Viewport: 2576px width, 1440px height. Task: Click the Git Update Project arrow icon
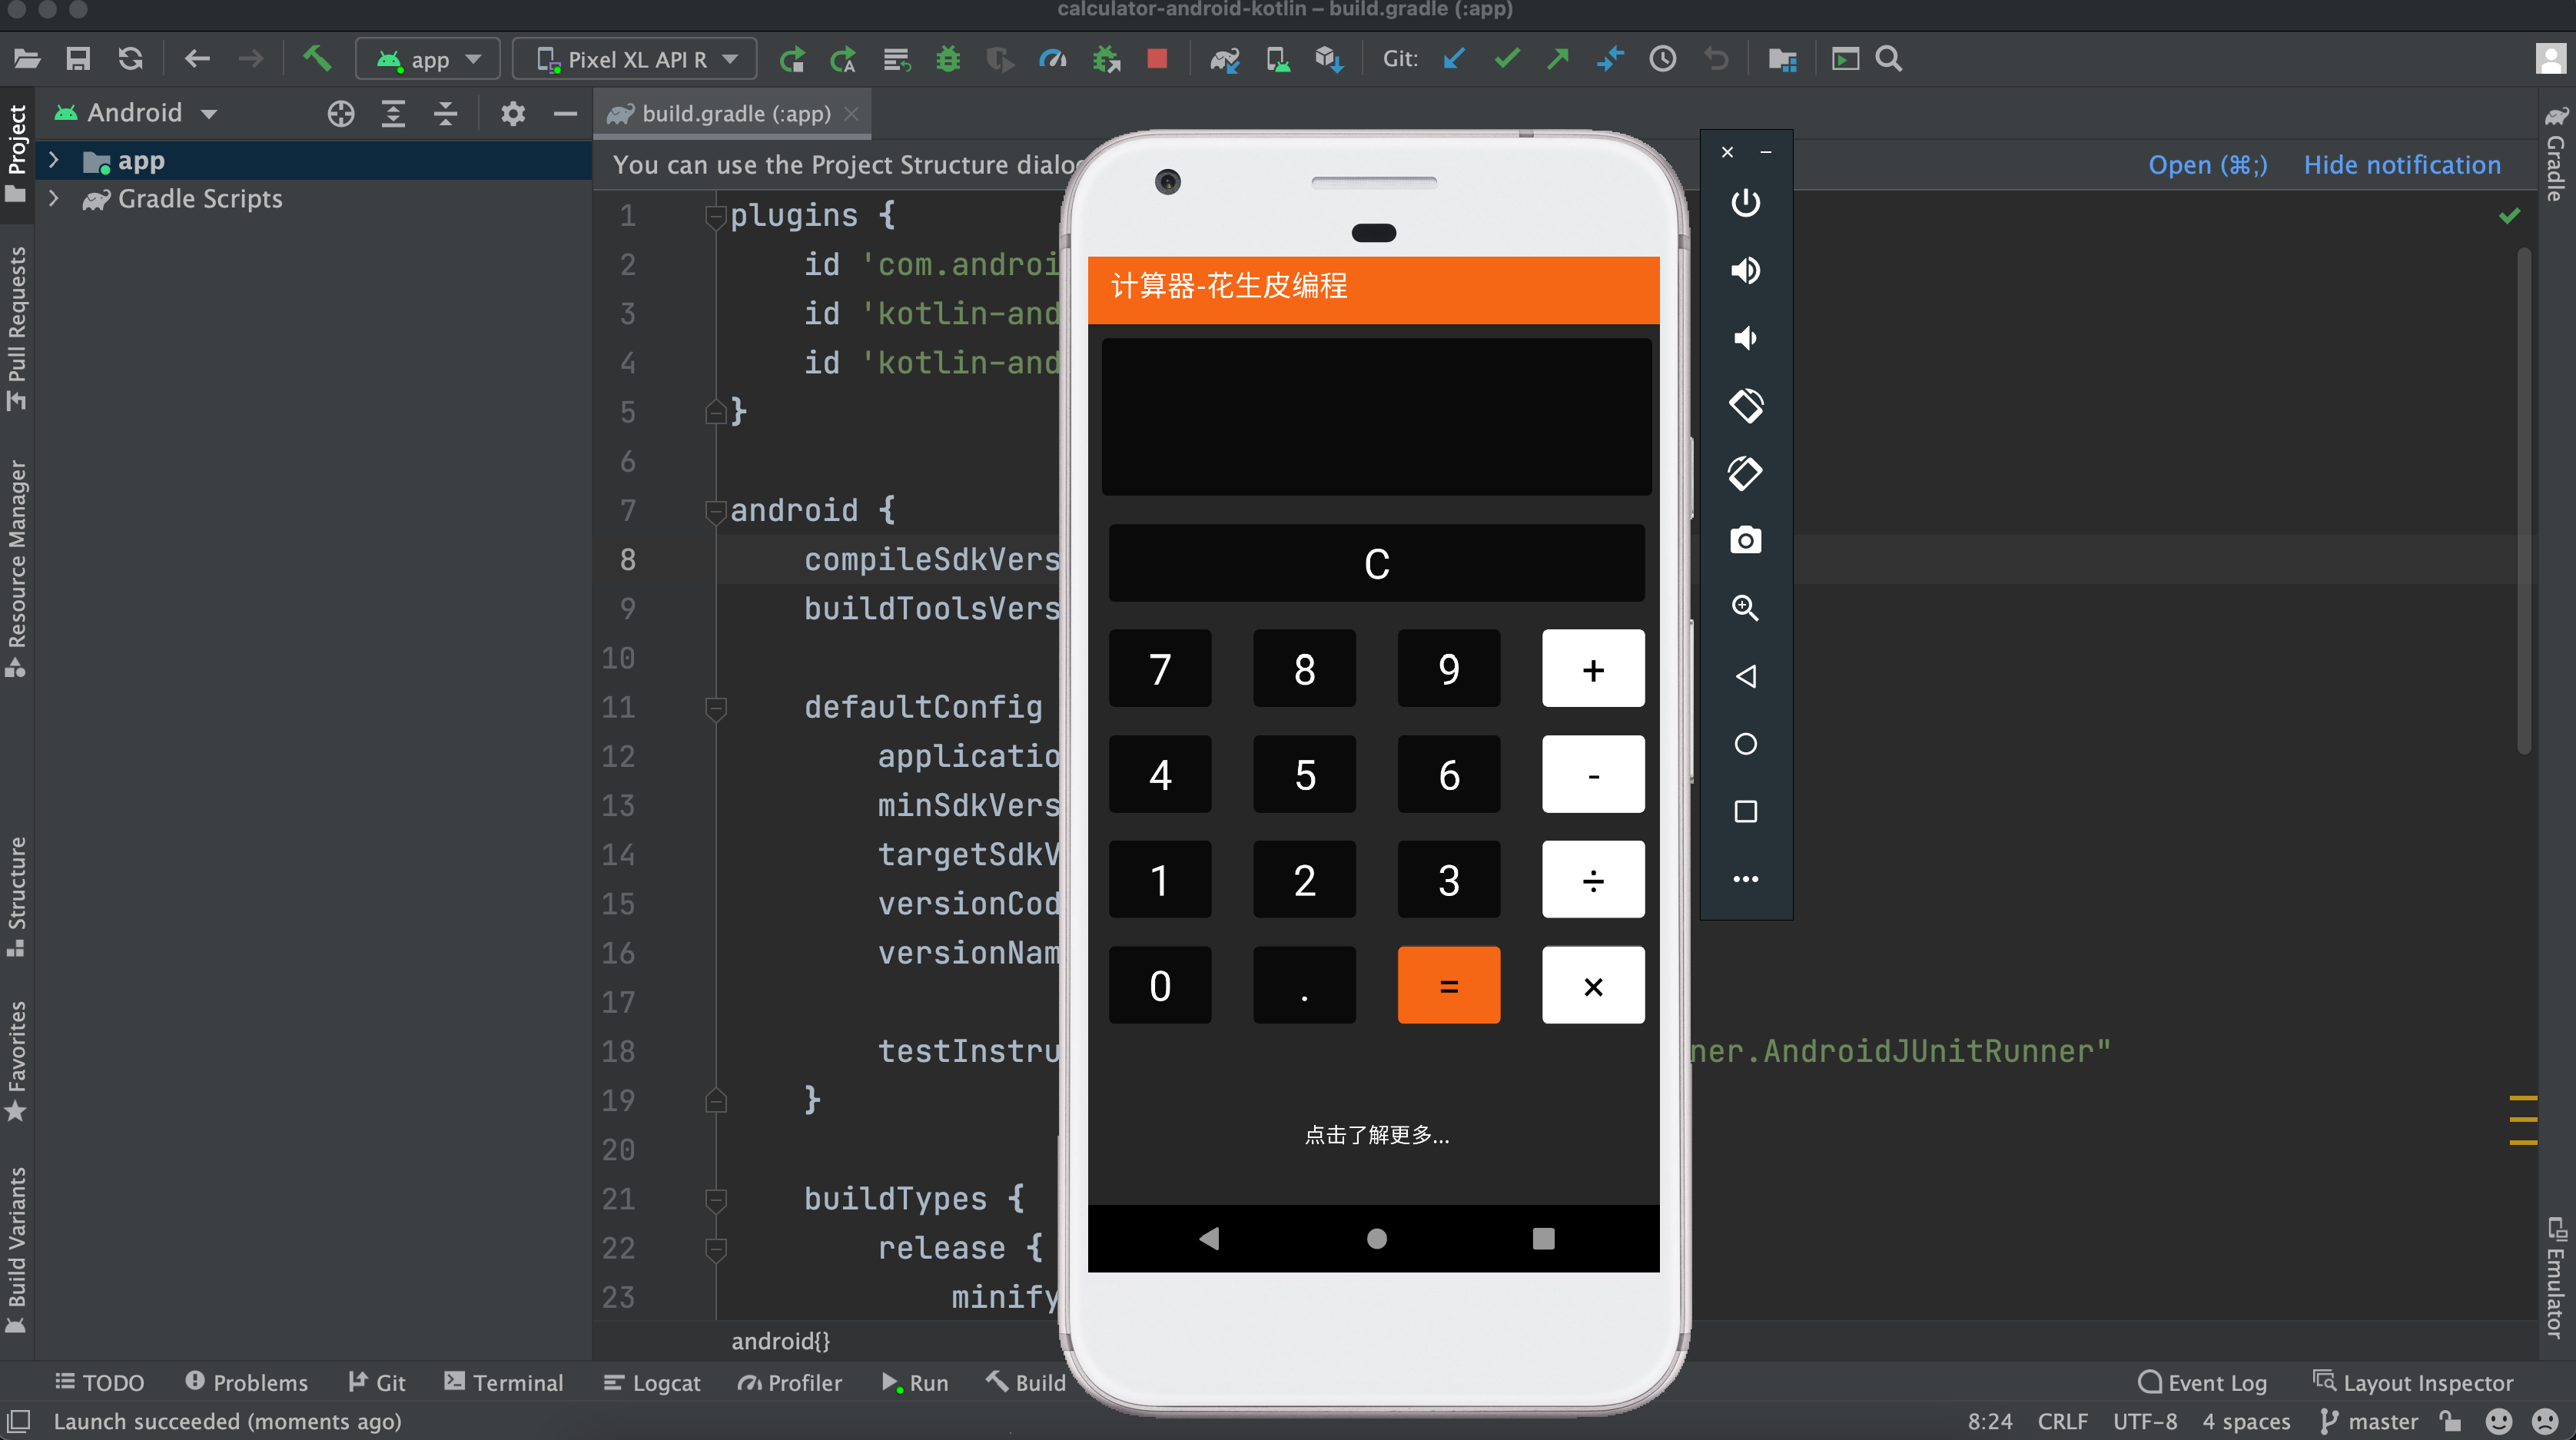pyautogui.click(x=1453, y=59)
